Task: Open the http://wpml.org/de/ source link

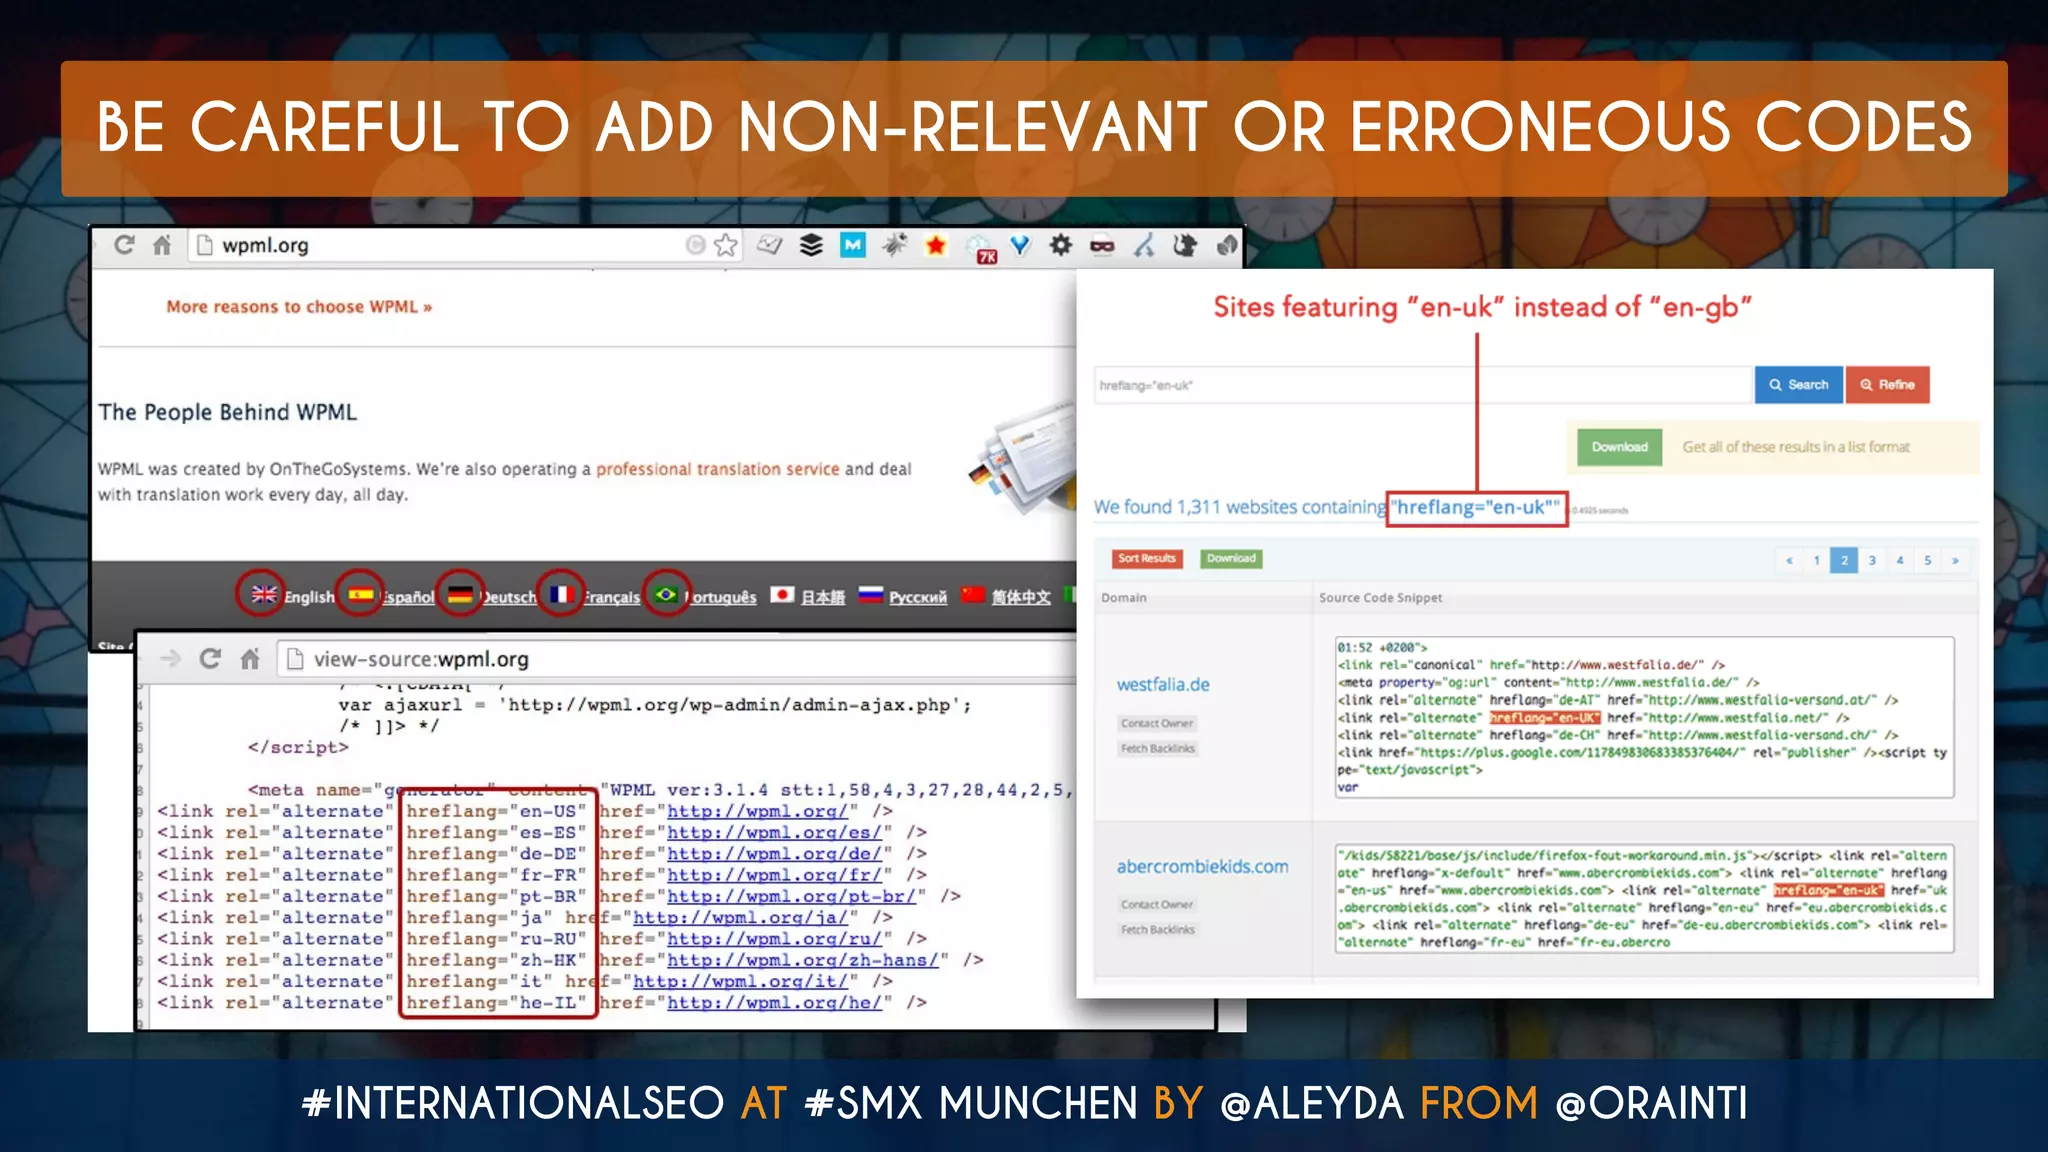Action: point(775,853)
